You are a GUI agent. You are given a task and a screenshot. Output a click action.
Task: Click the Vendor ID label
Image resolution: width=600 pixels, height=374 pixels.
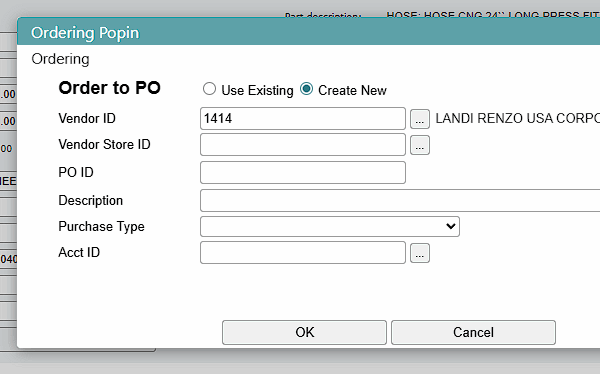[x=87, y=118]
